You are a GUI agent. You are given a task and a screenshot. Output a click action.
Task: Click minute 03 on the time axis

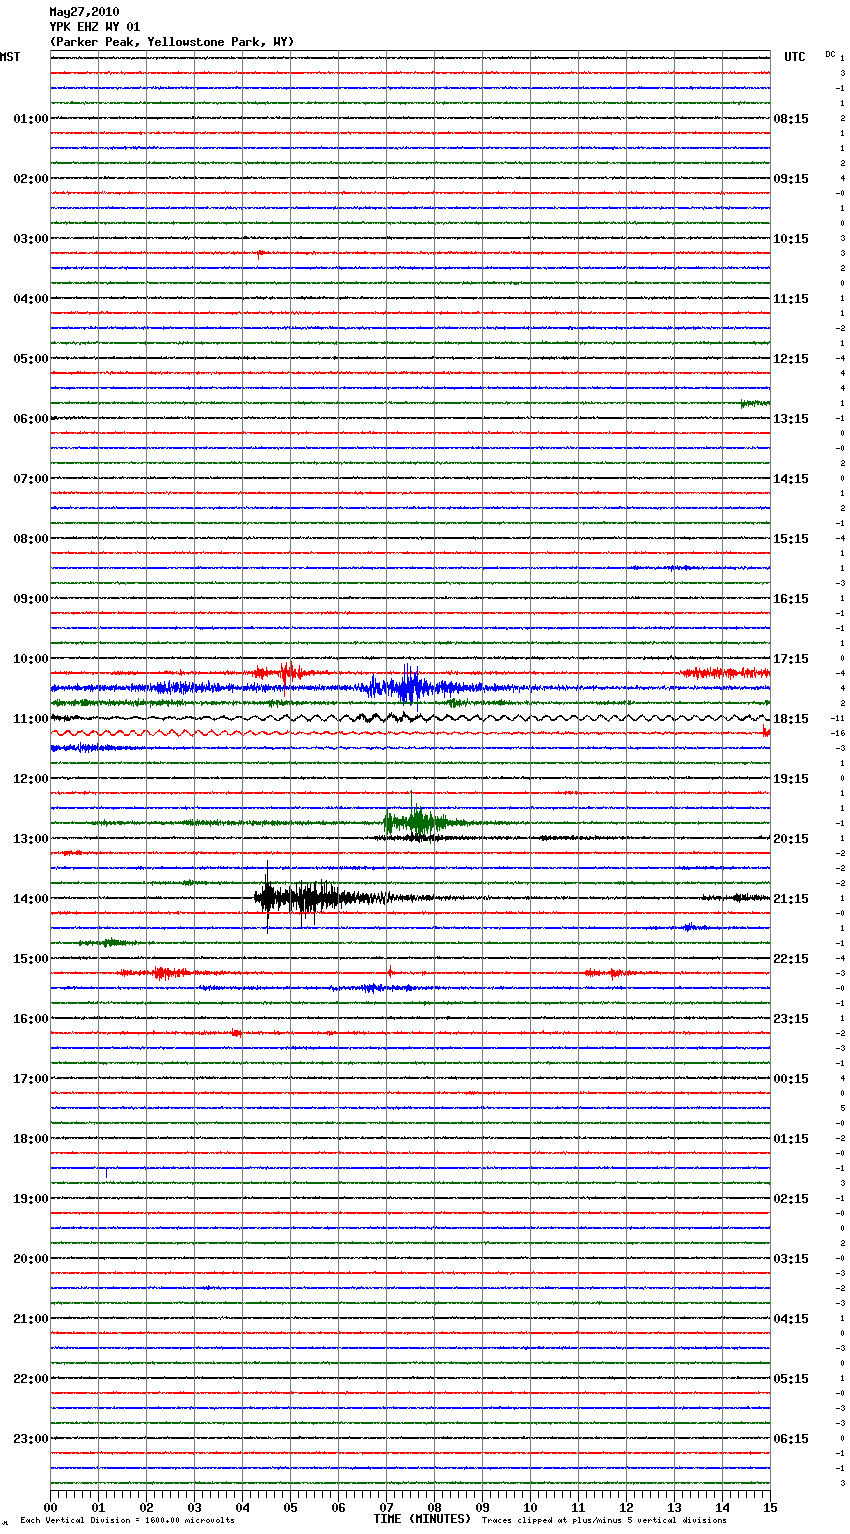tap(194, 1507)
